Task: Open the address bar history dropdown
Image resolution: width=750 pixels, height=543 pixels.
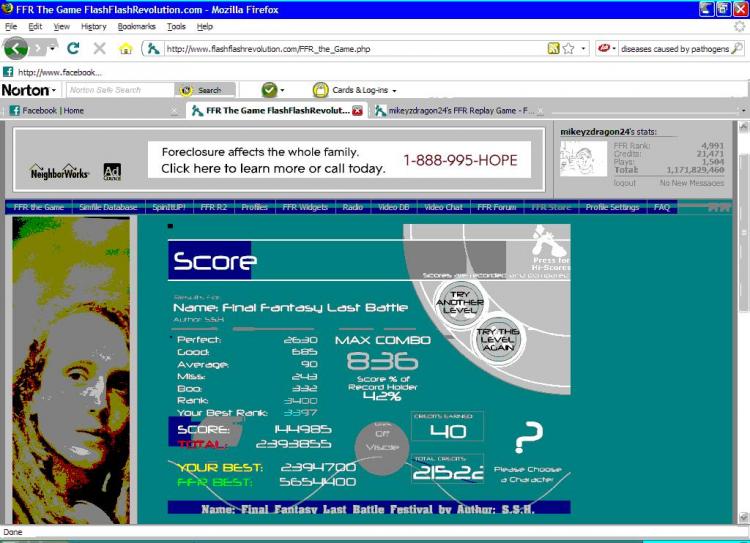Action: point(583,48)
